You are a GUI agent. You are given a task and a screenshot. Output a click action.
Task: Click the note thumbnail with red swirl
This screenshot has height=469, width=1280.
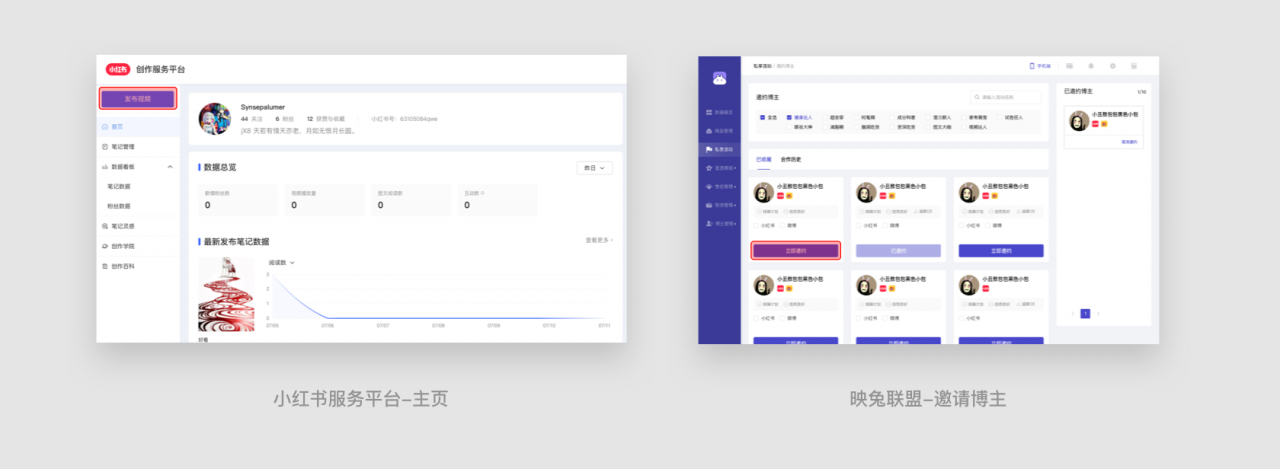click(x=226, y=294)
